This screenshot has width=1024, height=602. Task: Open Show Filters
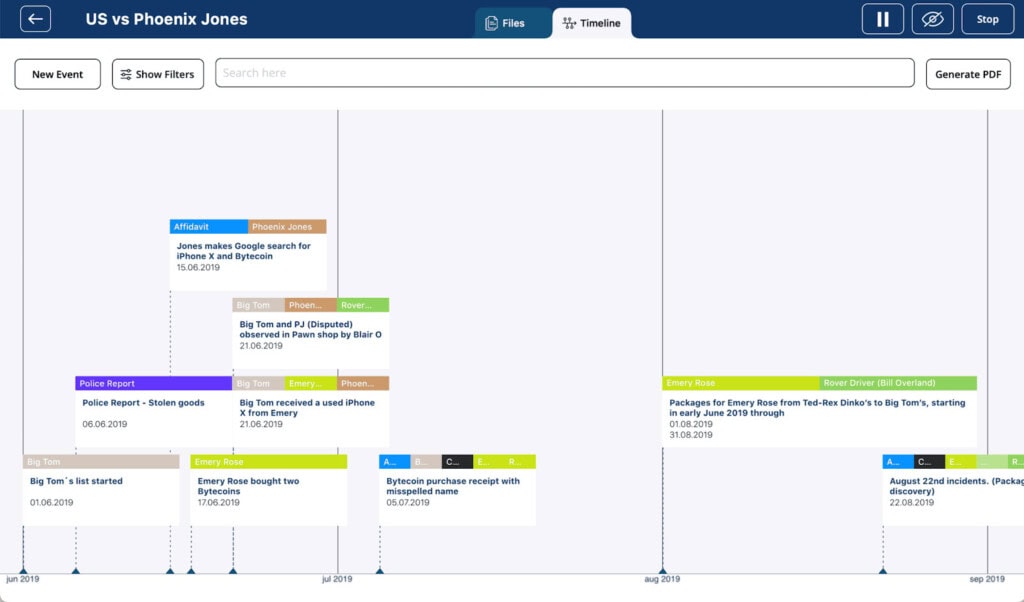157,74
